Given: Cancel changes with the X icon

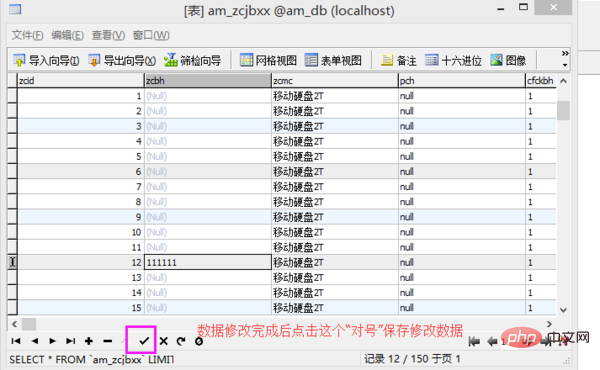Looking at the screenshot, I should (163, 341).
